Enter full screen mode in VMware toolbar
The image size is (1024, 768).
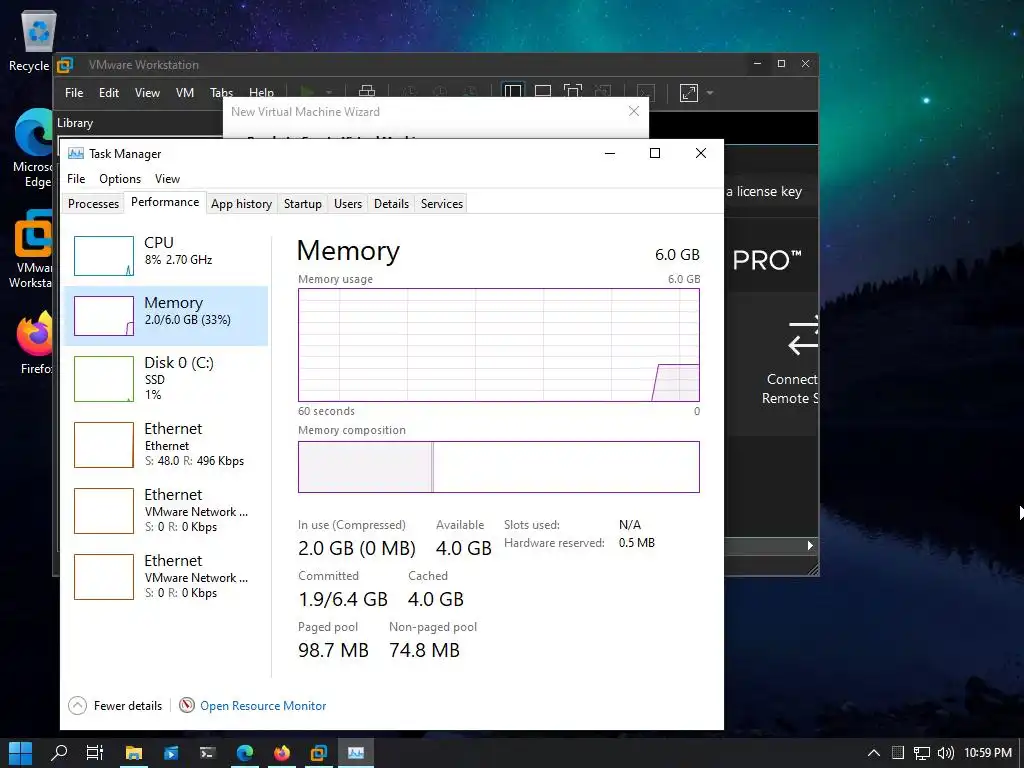click(573, 92)
